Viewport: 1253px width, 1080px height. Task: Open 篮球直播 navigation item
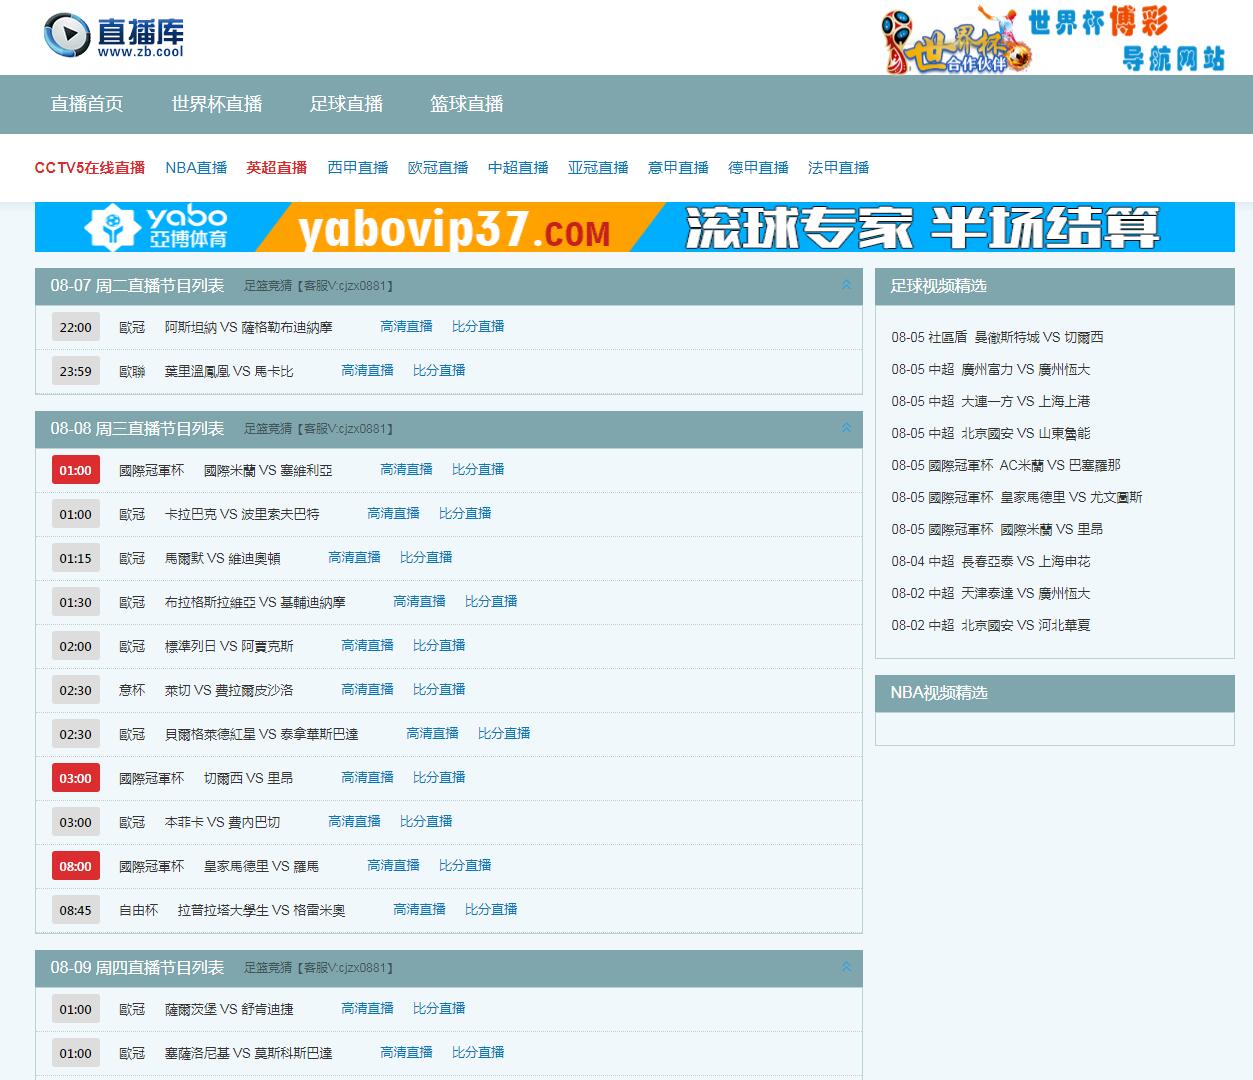(x=467, y=104)
